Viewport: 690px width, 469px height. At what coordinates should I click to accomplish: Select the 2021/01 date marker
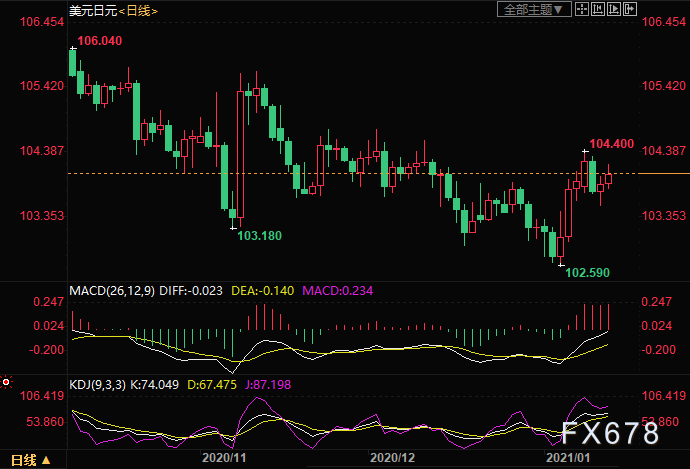click(x=568, y=458)
